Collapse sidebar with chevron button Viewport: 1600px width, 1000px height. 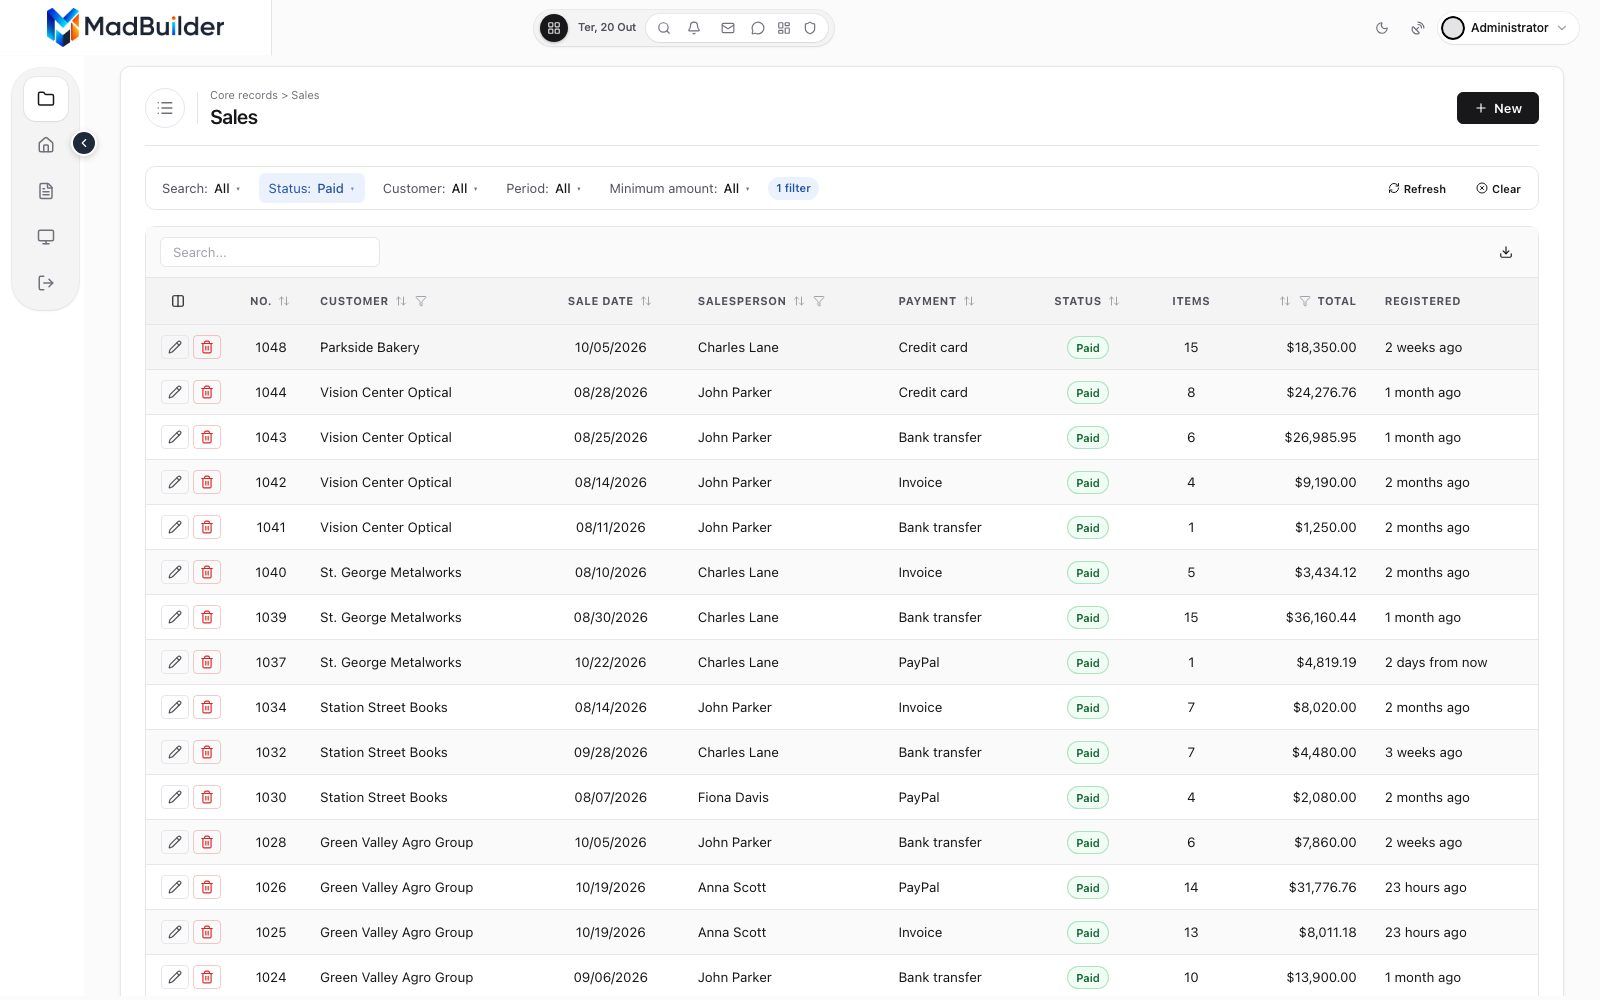coord(84,143)
